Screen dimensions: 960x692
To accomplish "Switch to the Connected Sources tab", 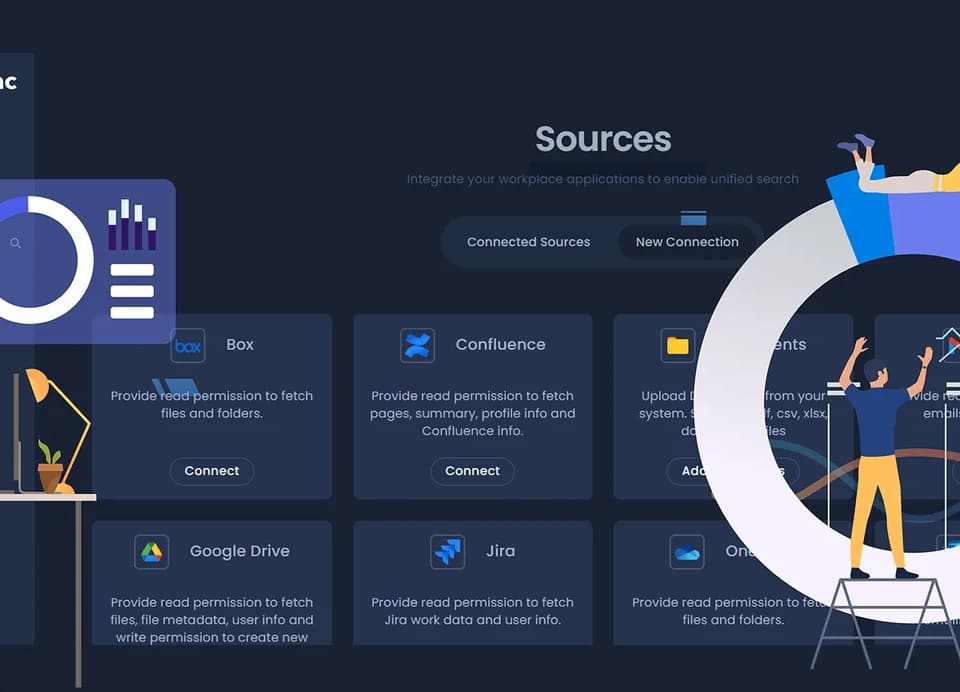I will pyautogui.click(x=528, y=242).
